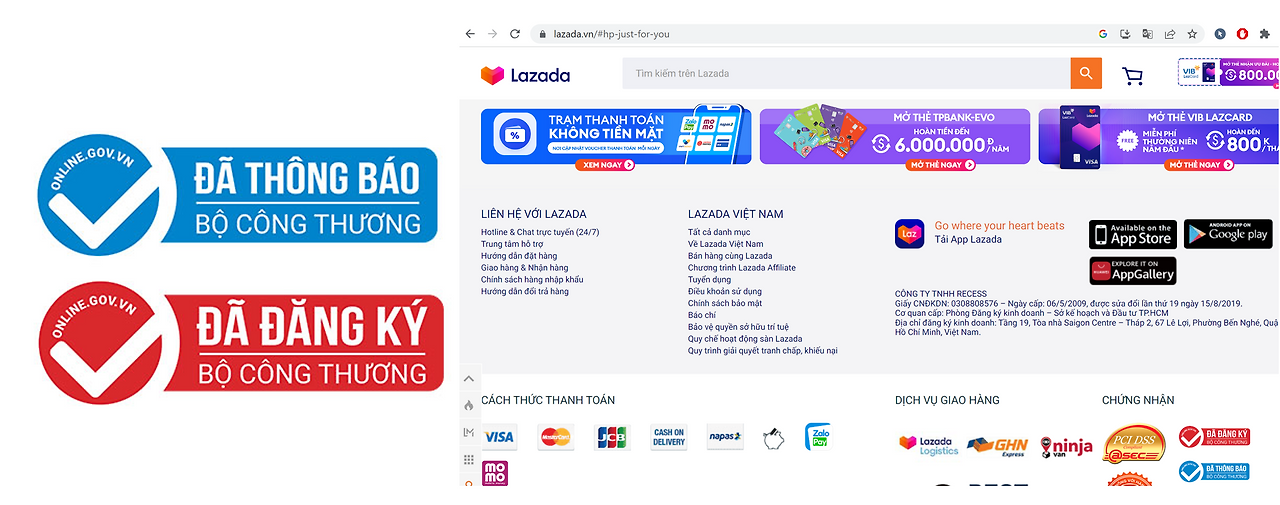The height and width of the screenshot is (505, 1280).
Task: Open the Chính sách hàng nhập khẩu link
Action: [x=532, y=279]
